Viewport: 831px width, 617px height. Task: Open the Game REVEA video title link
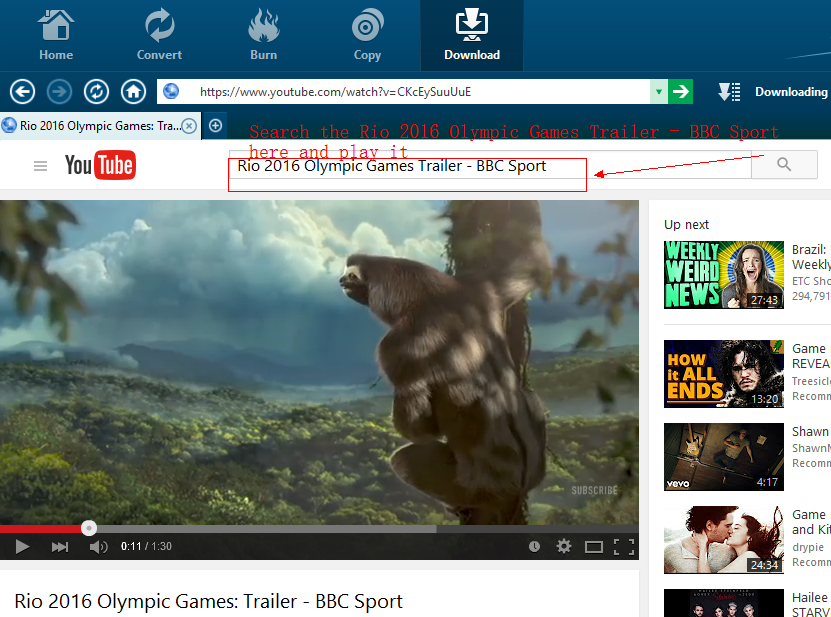[811, 356]
